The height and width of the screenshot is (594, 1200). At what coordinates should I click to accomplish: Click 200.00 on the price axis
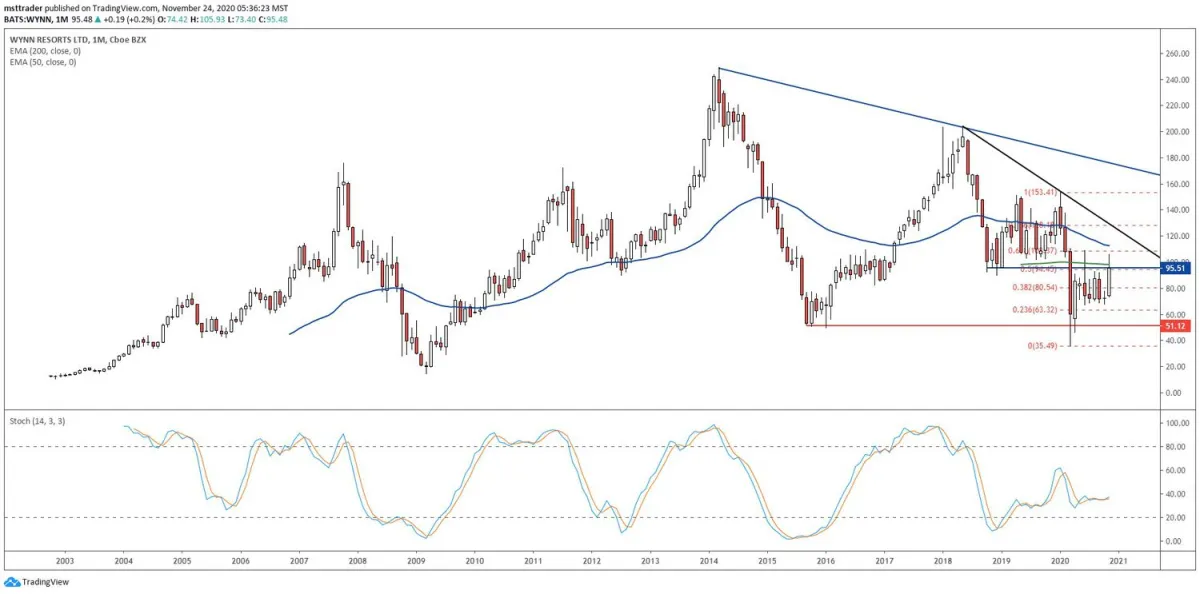(1178, 132)
